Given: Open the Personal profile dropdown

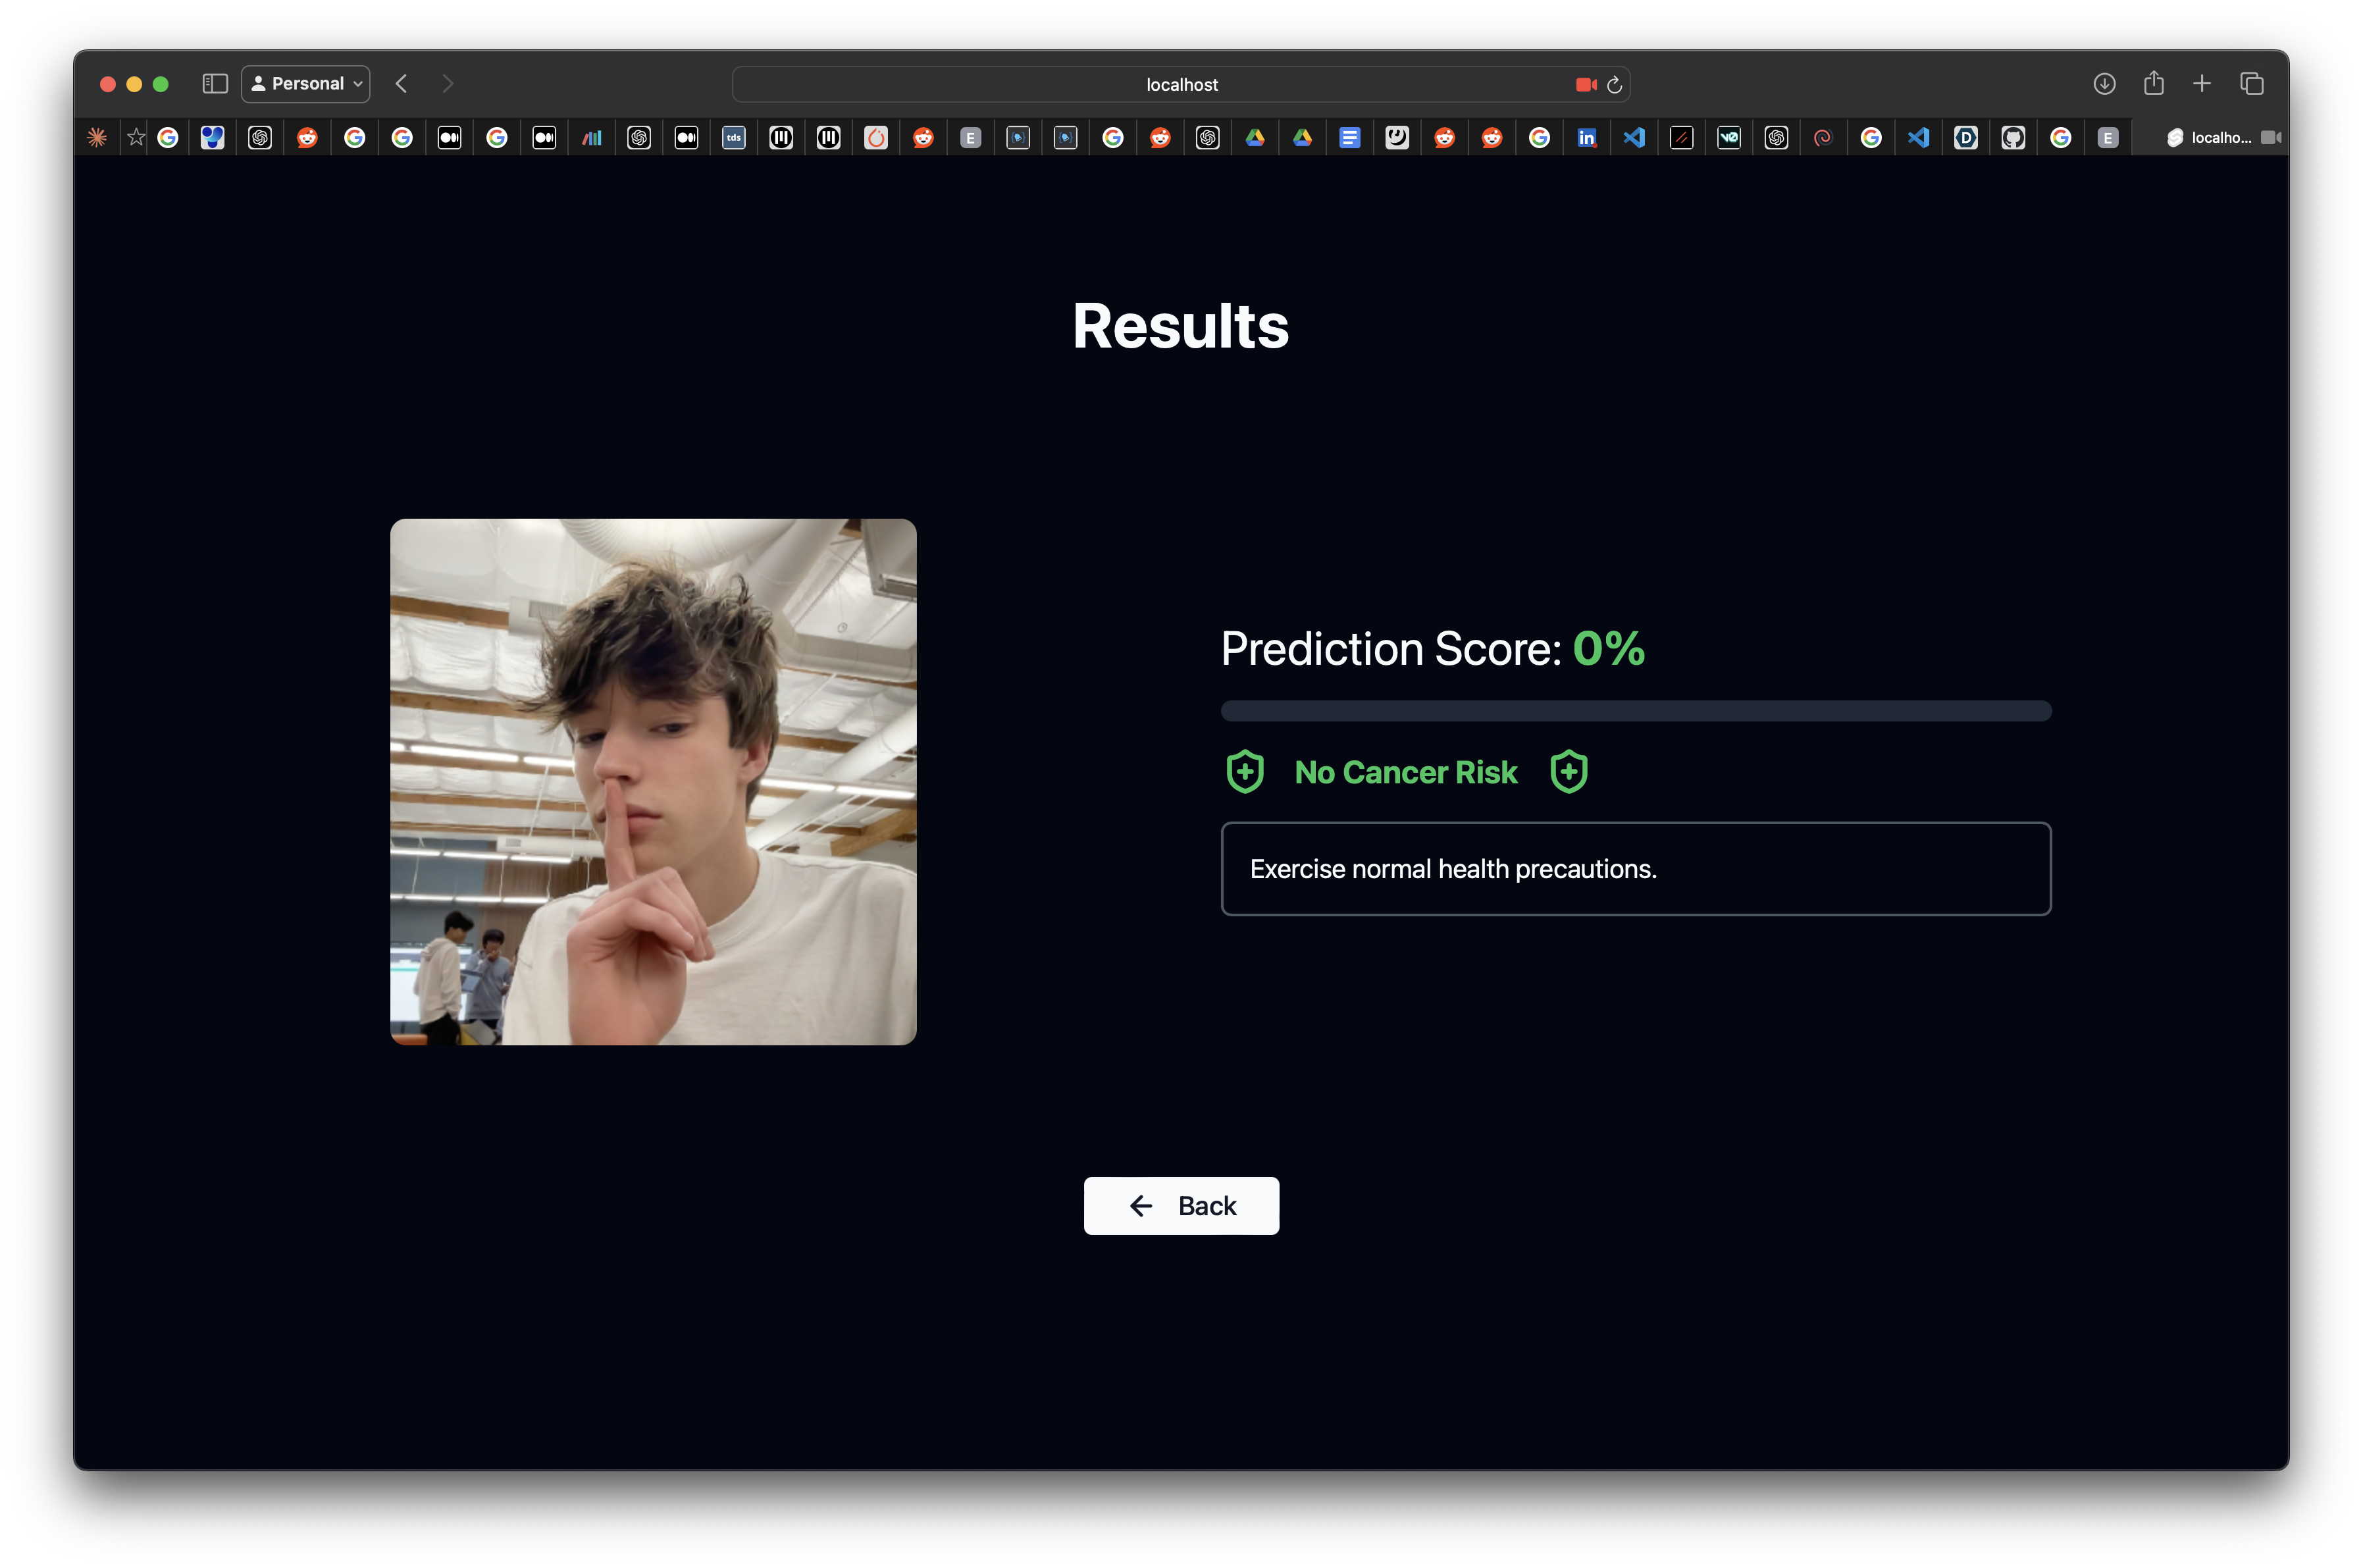Looking at the screenshot, I should click(x=306, y=84).
